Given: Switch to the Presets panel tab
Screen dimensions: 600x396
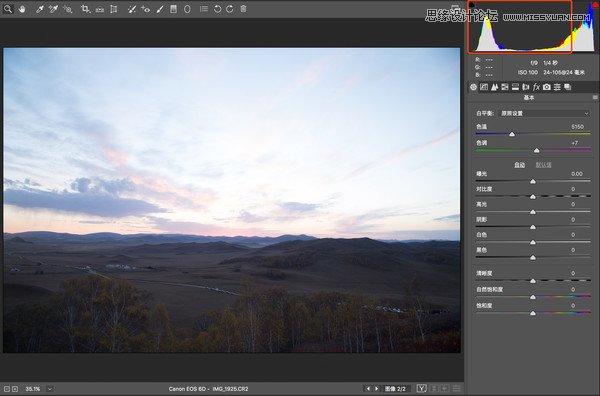Looking at the screenshot, I should 557,87.
